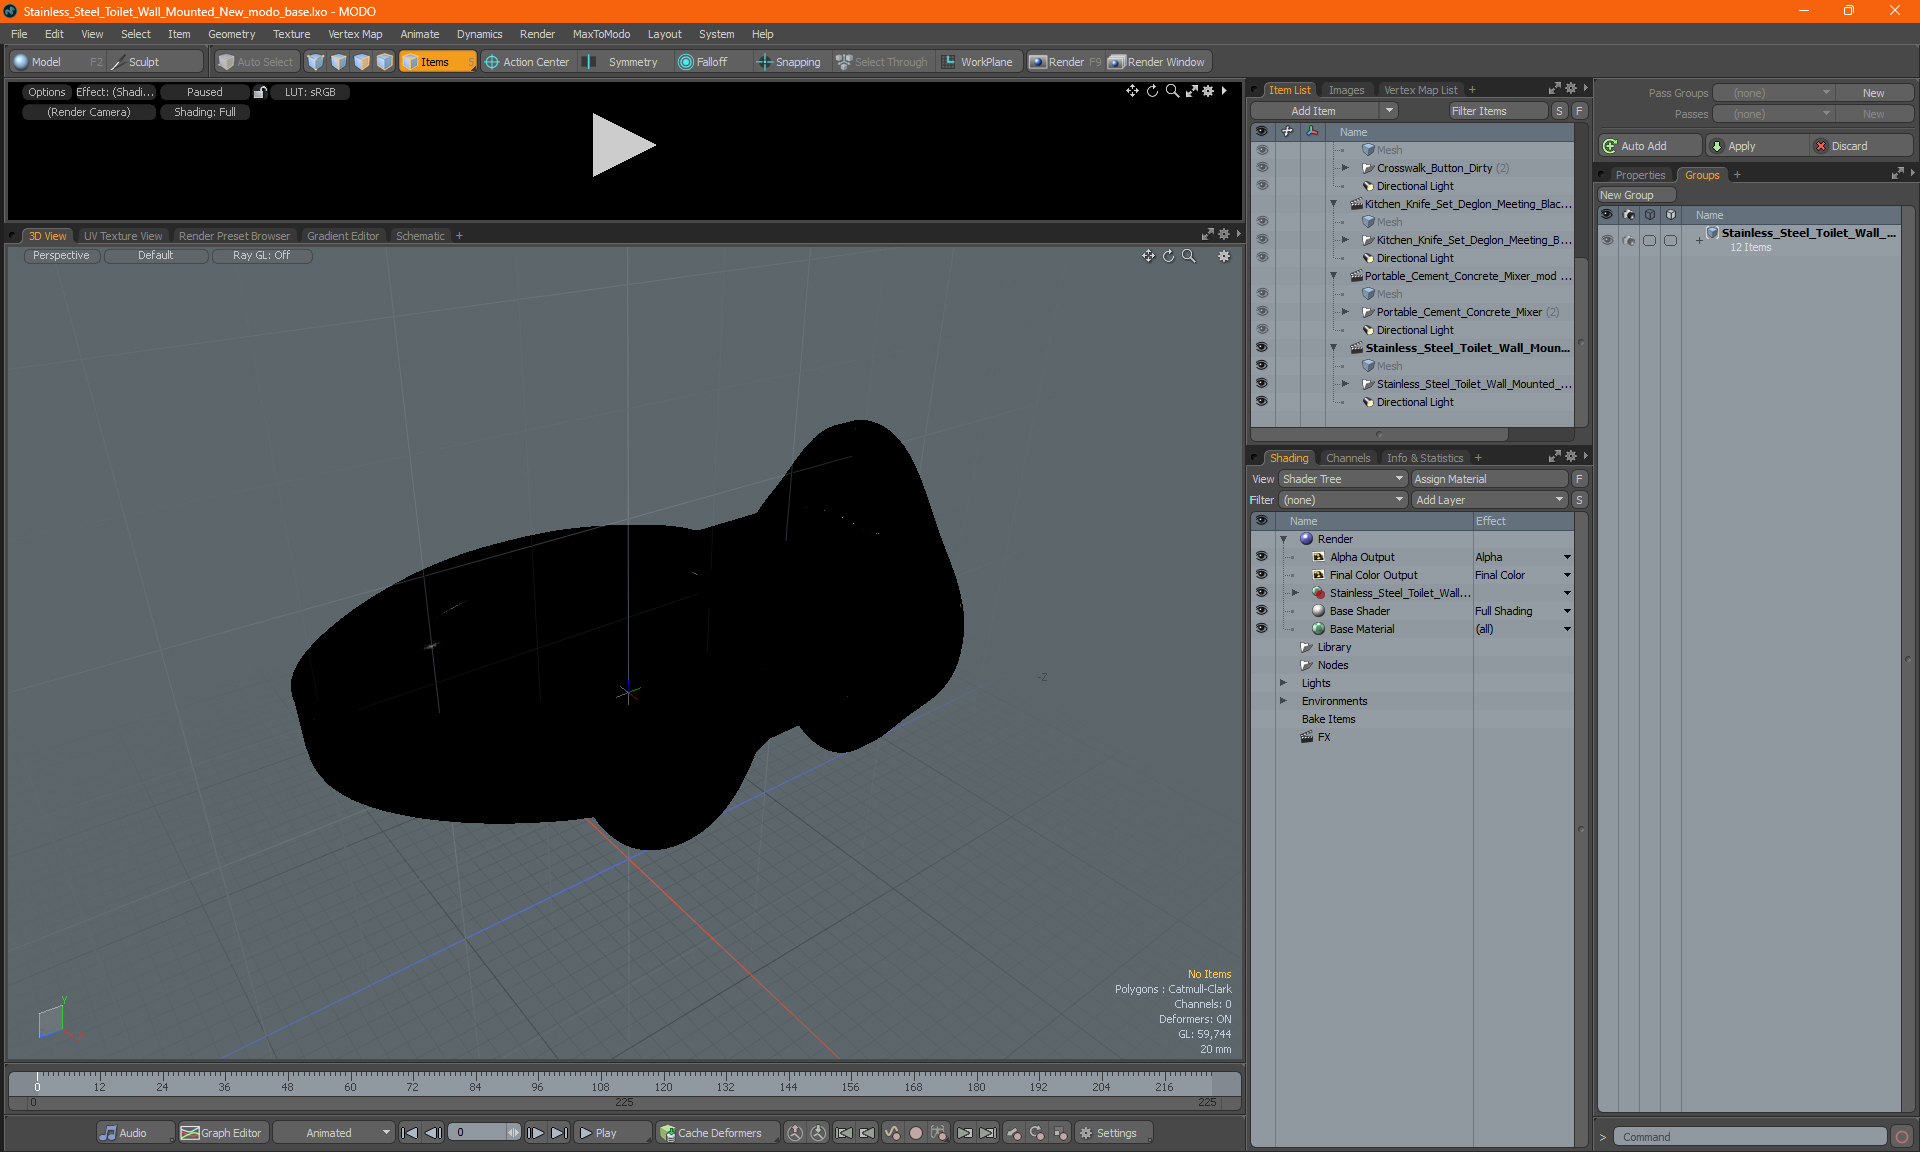Start the render preview with the large play arrow

click(x=623, y=145)
